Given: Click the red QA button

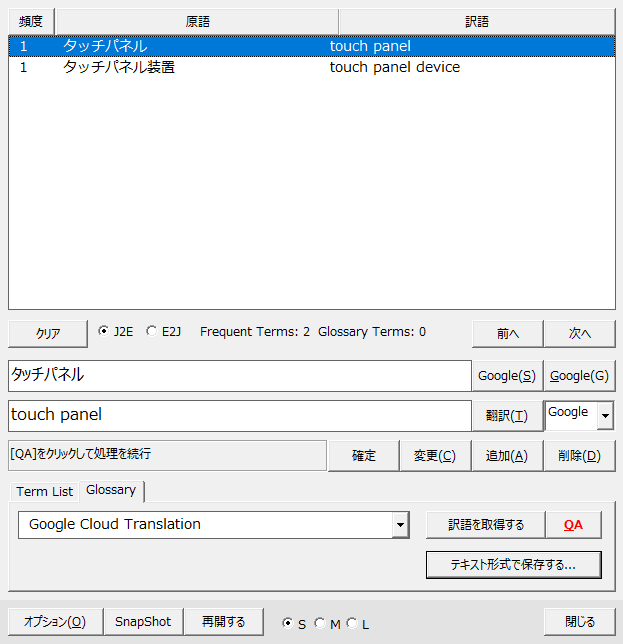Looking at the screenshot, I should 573,524.
